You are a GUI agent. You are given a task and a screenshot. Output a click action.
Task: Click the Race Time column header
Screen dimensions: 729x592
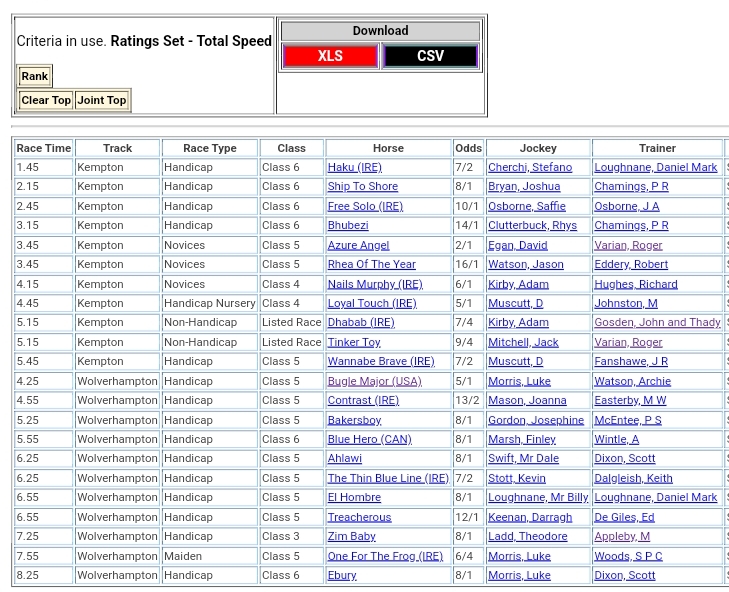[44, 148]
